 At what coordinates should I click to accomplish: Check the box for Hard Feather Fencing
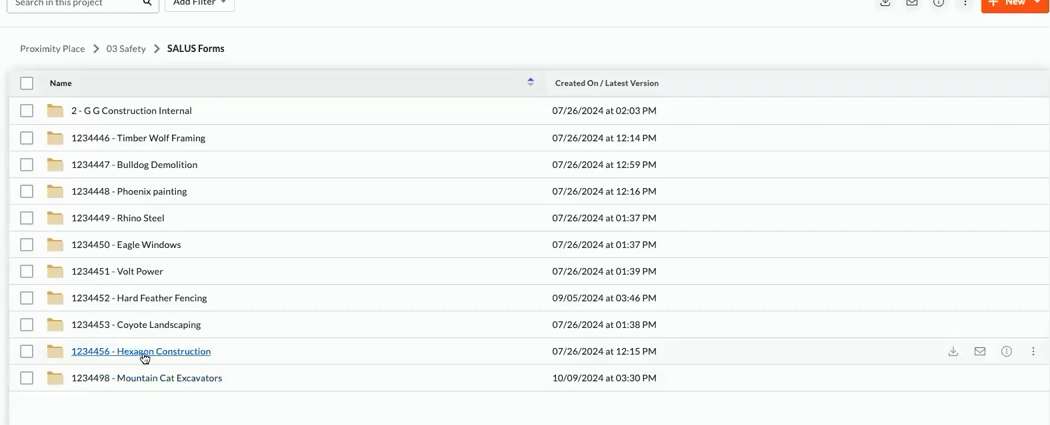[x=27, y=298]
